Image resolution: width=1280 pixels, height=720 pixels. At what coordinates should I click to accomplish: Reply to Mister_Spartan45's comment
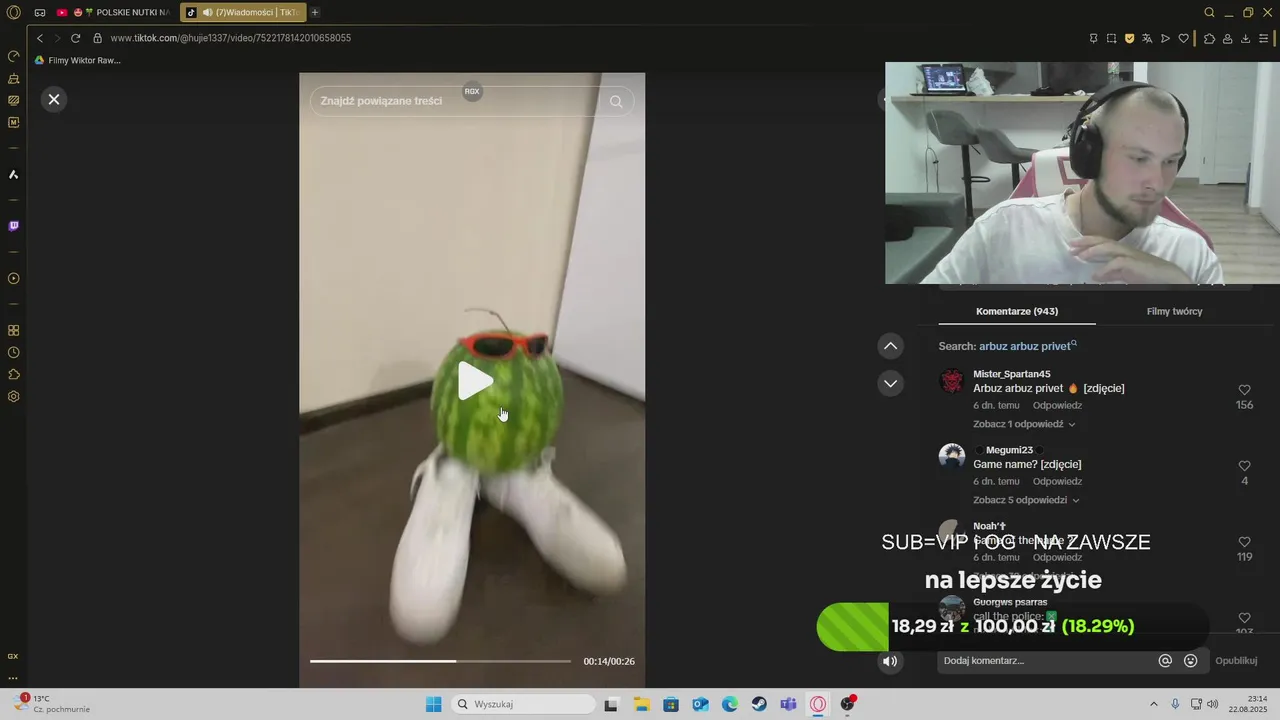pos(1057,405)
